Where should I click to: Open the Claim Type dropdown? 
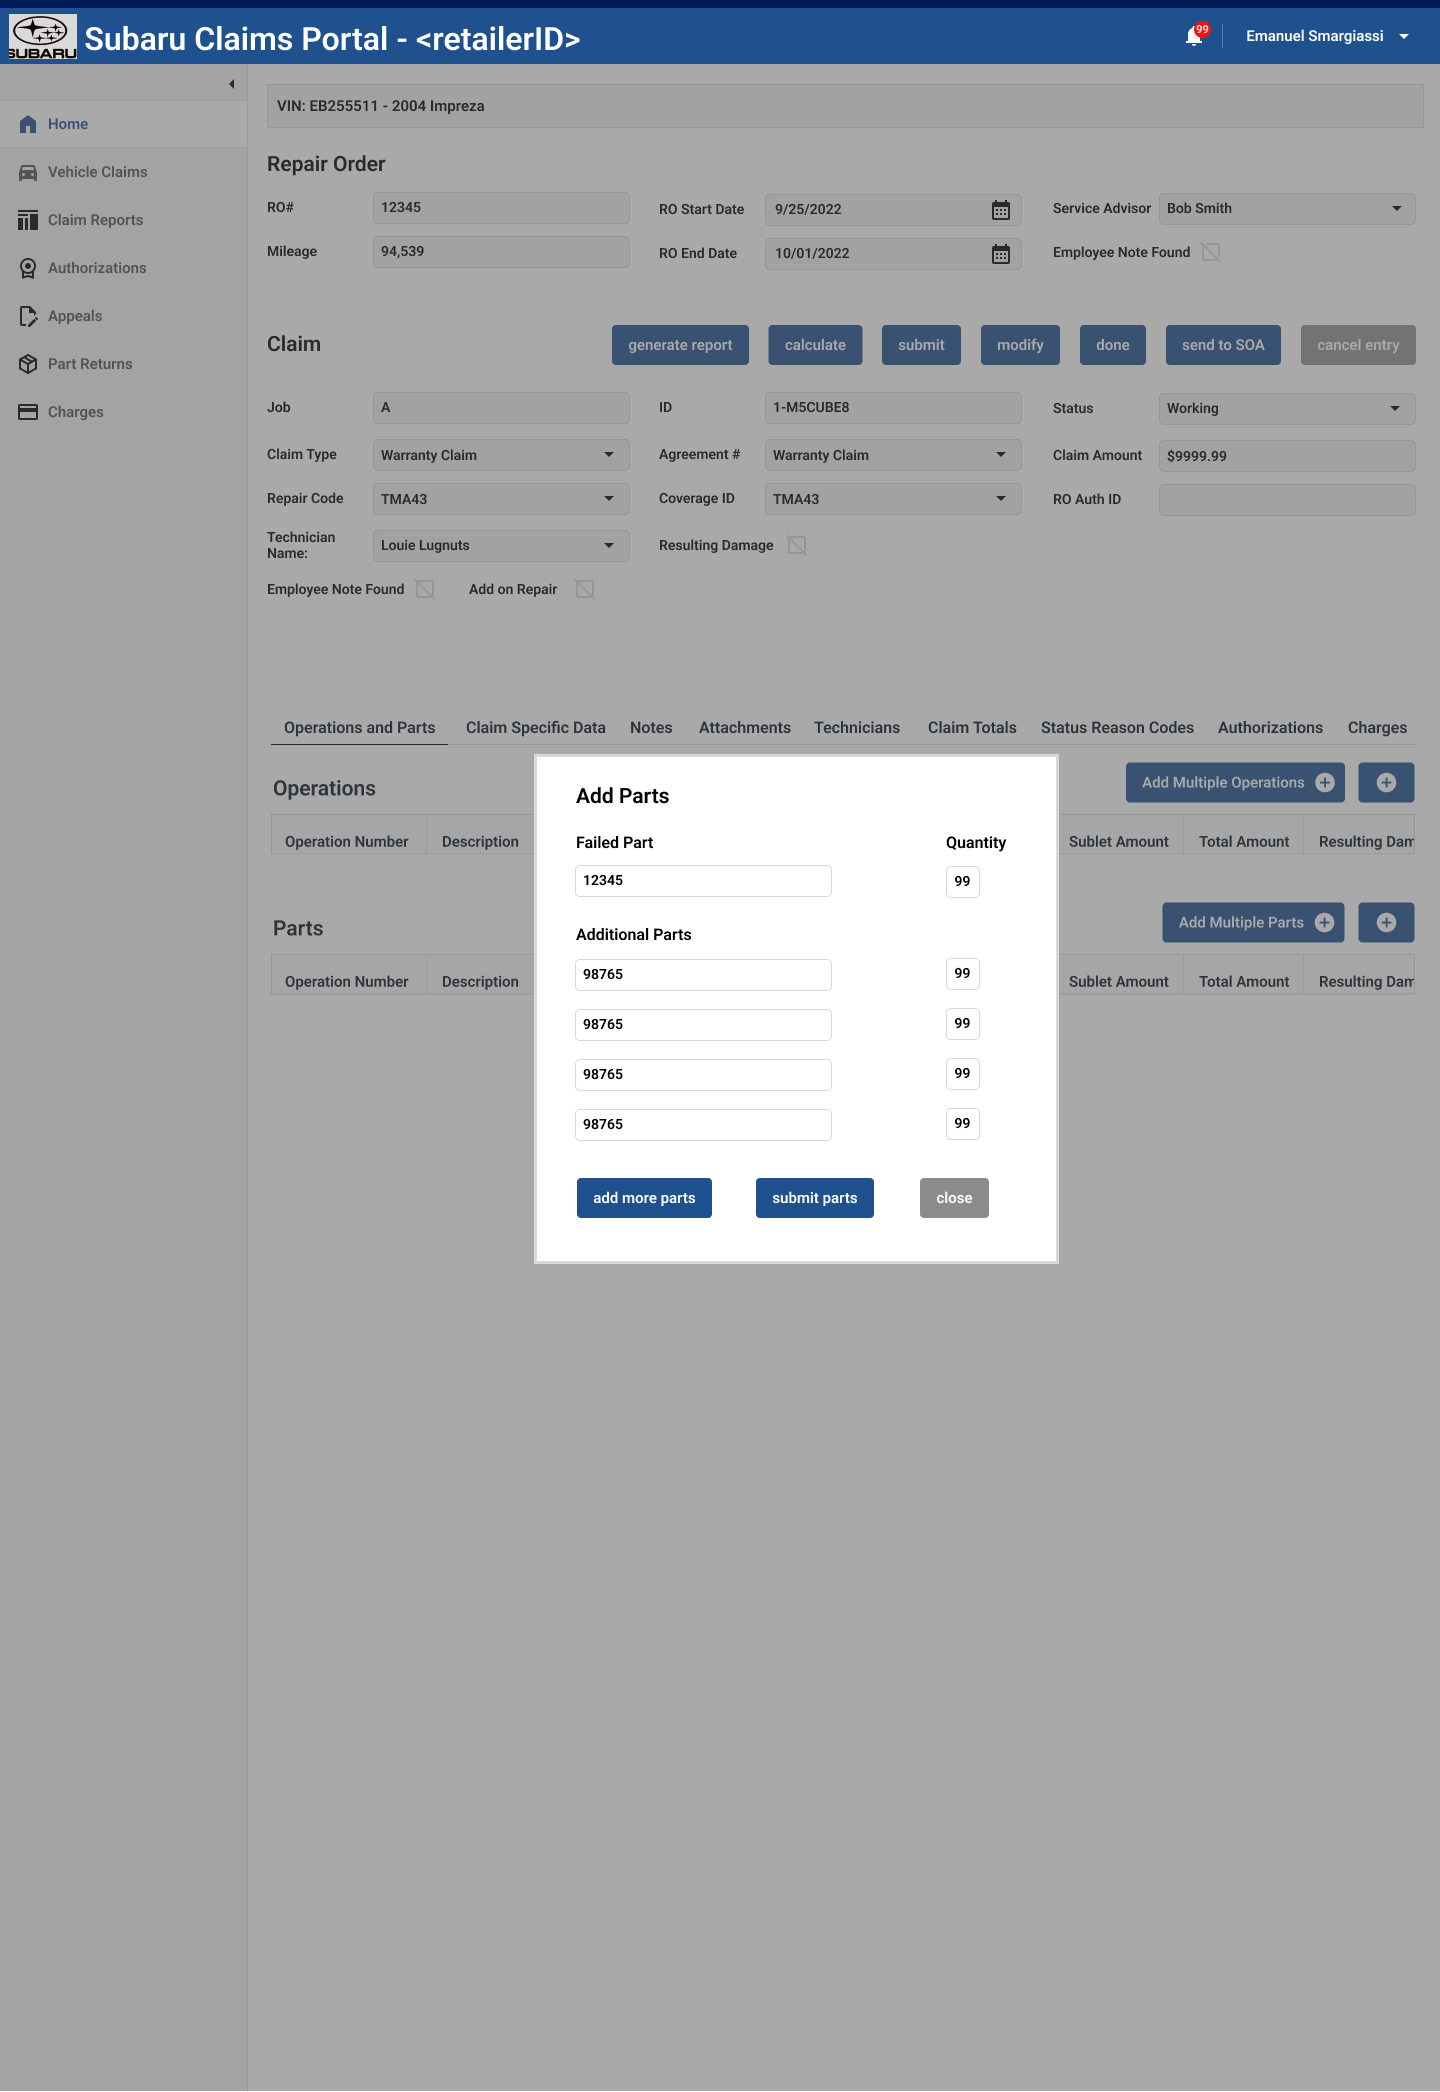(500, 455)
